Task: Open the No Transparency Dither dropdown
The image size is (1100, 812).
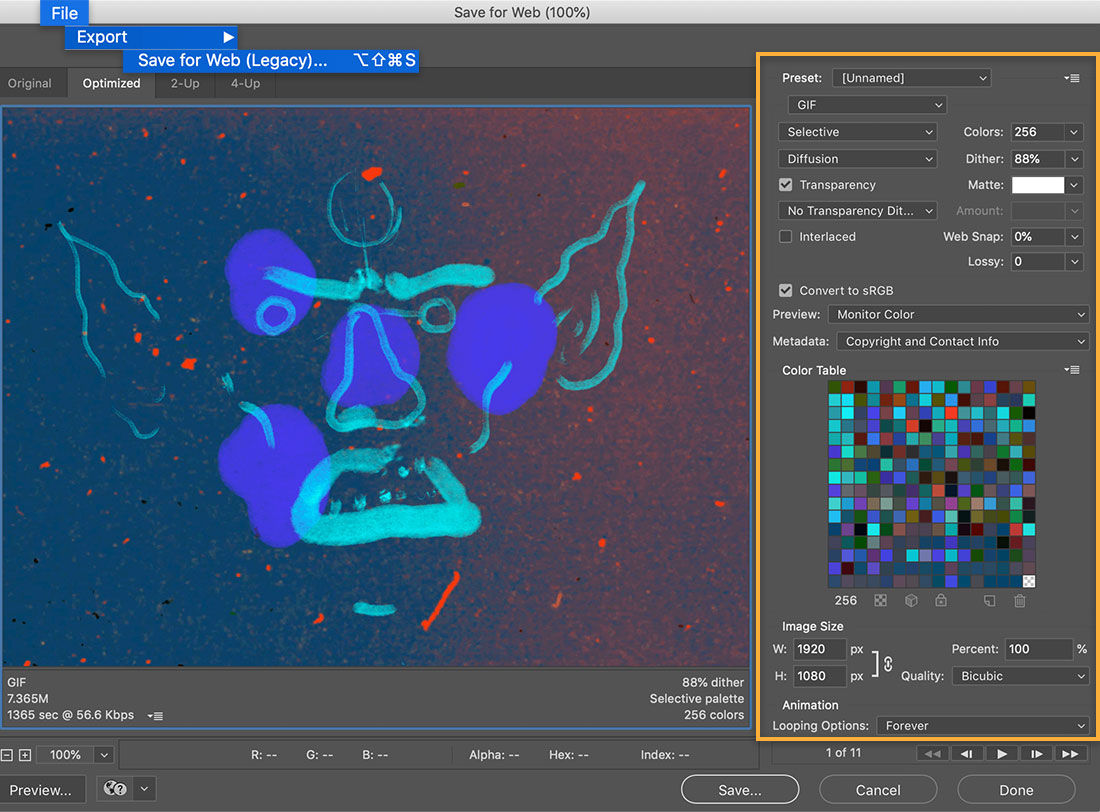Action: [x=858, y=211]
